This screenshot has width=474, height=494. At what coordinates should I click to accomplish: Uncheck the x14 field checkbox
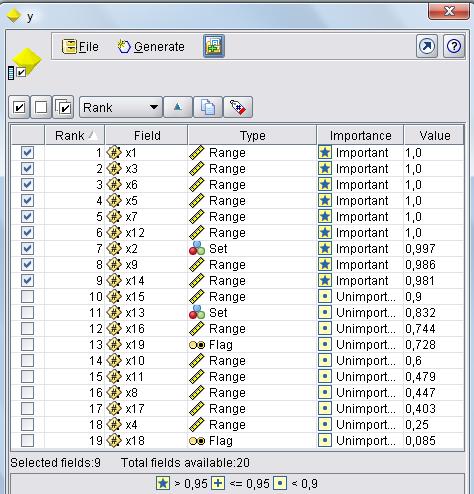coord(27,281)
